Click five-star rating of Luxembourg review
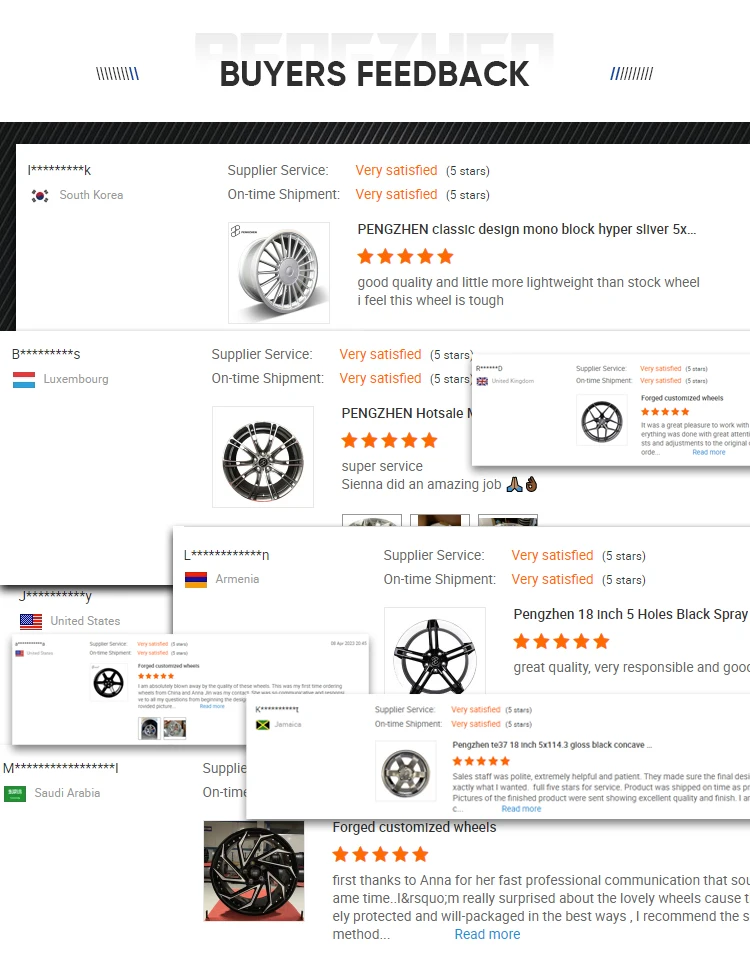This screenshot has height=956, width=750. pos(390,441)
